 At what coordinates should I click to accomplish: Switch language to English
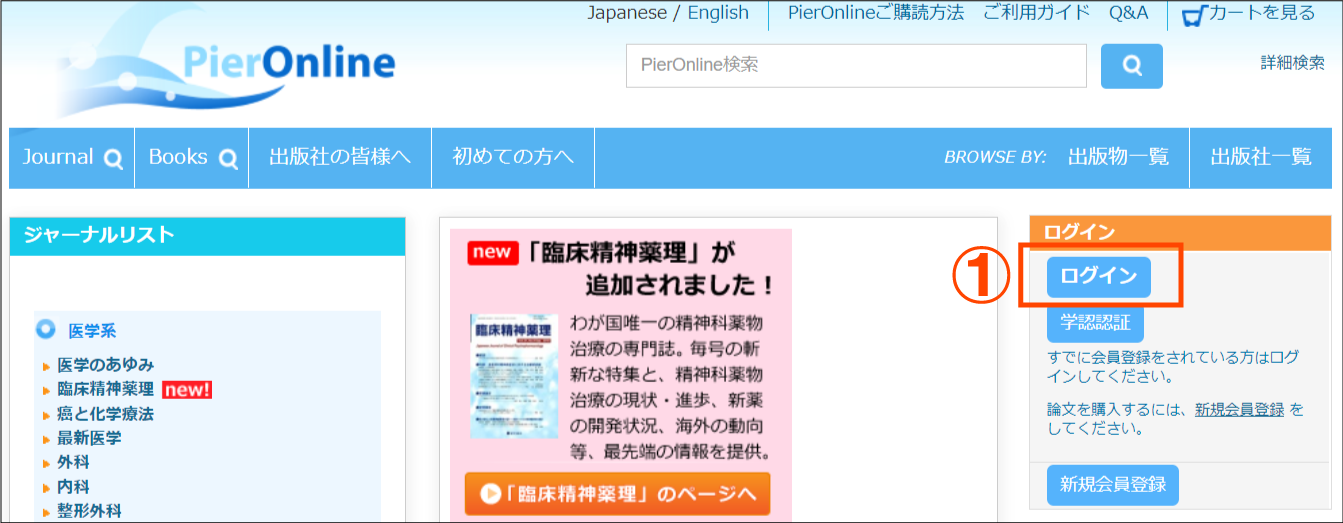tap(718, 13)
